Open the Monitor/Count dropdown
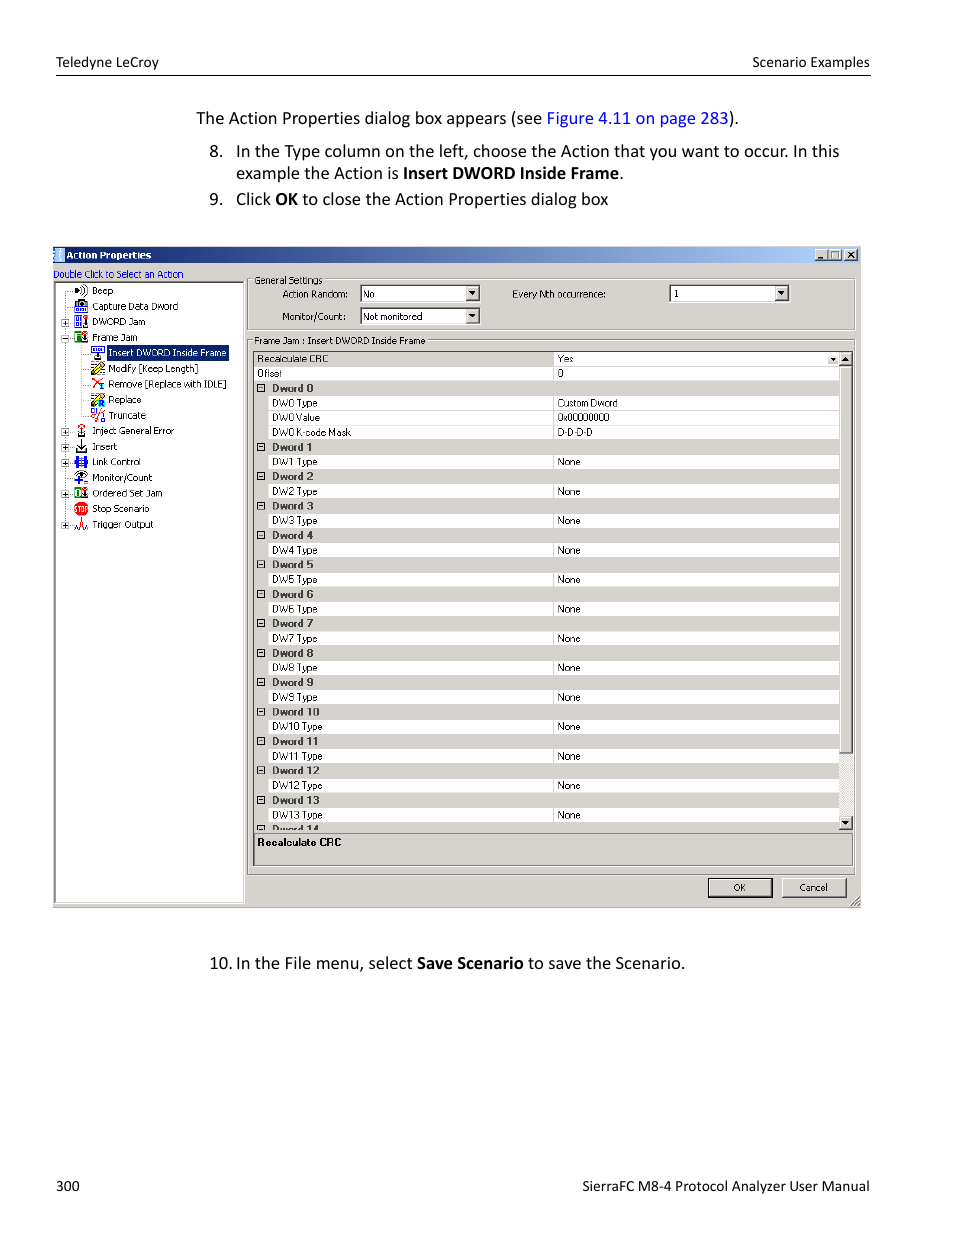Image resolution: width=954 pixels, height=1235 pixels. [x=473, y=316]
